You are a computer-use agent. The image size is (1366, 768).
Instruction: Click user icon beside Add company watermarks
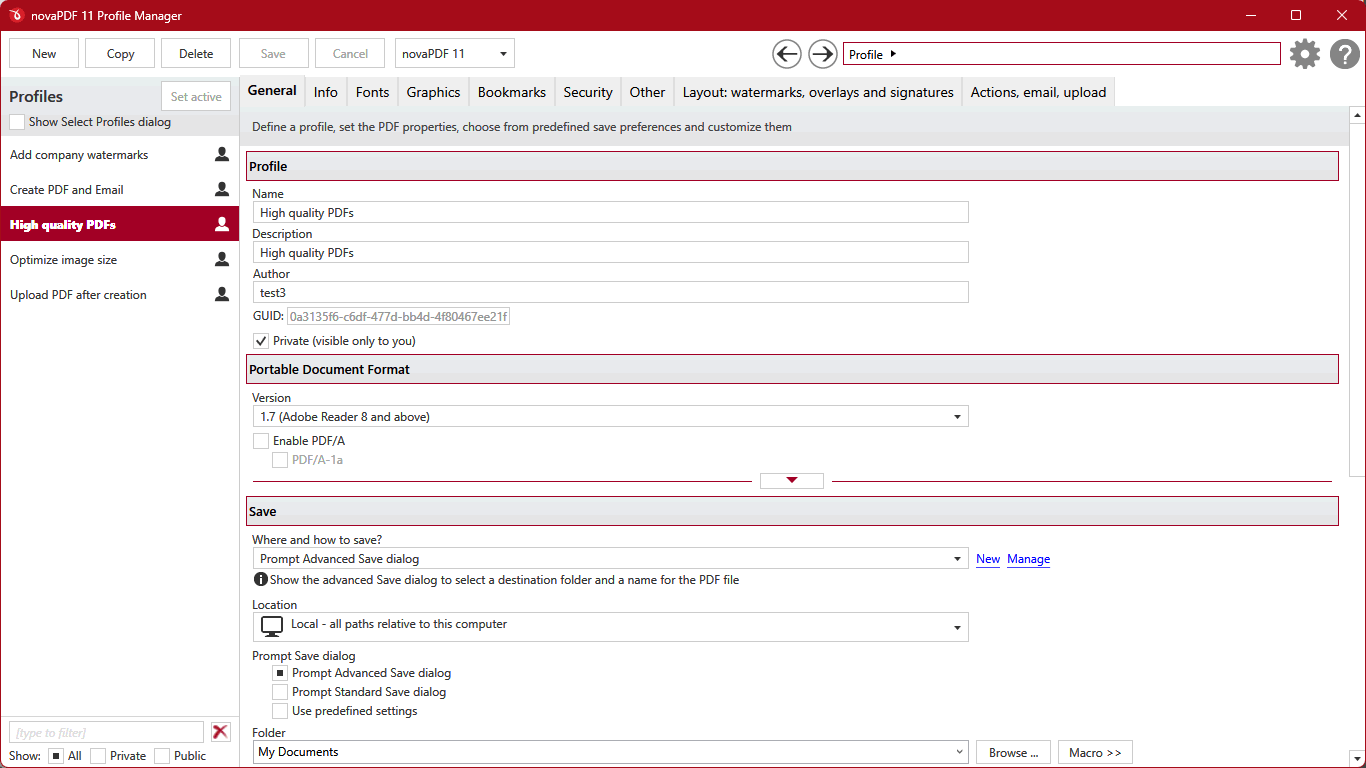click(222, 155)
